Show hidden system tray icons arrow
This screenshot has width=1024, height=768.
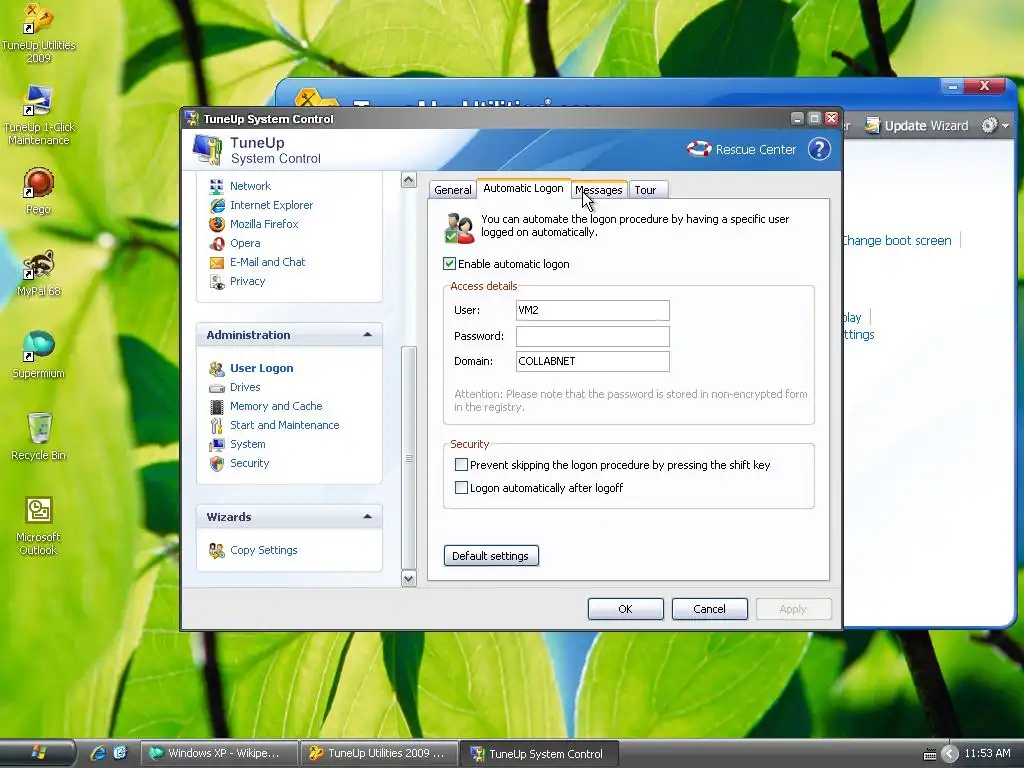(950, 754)
